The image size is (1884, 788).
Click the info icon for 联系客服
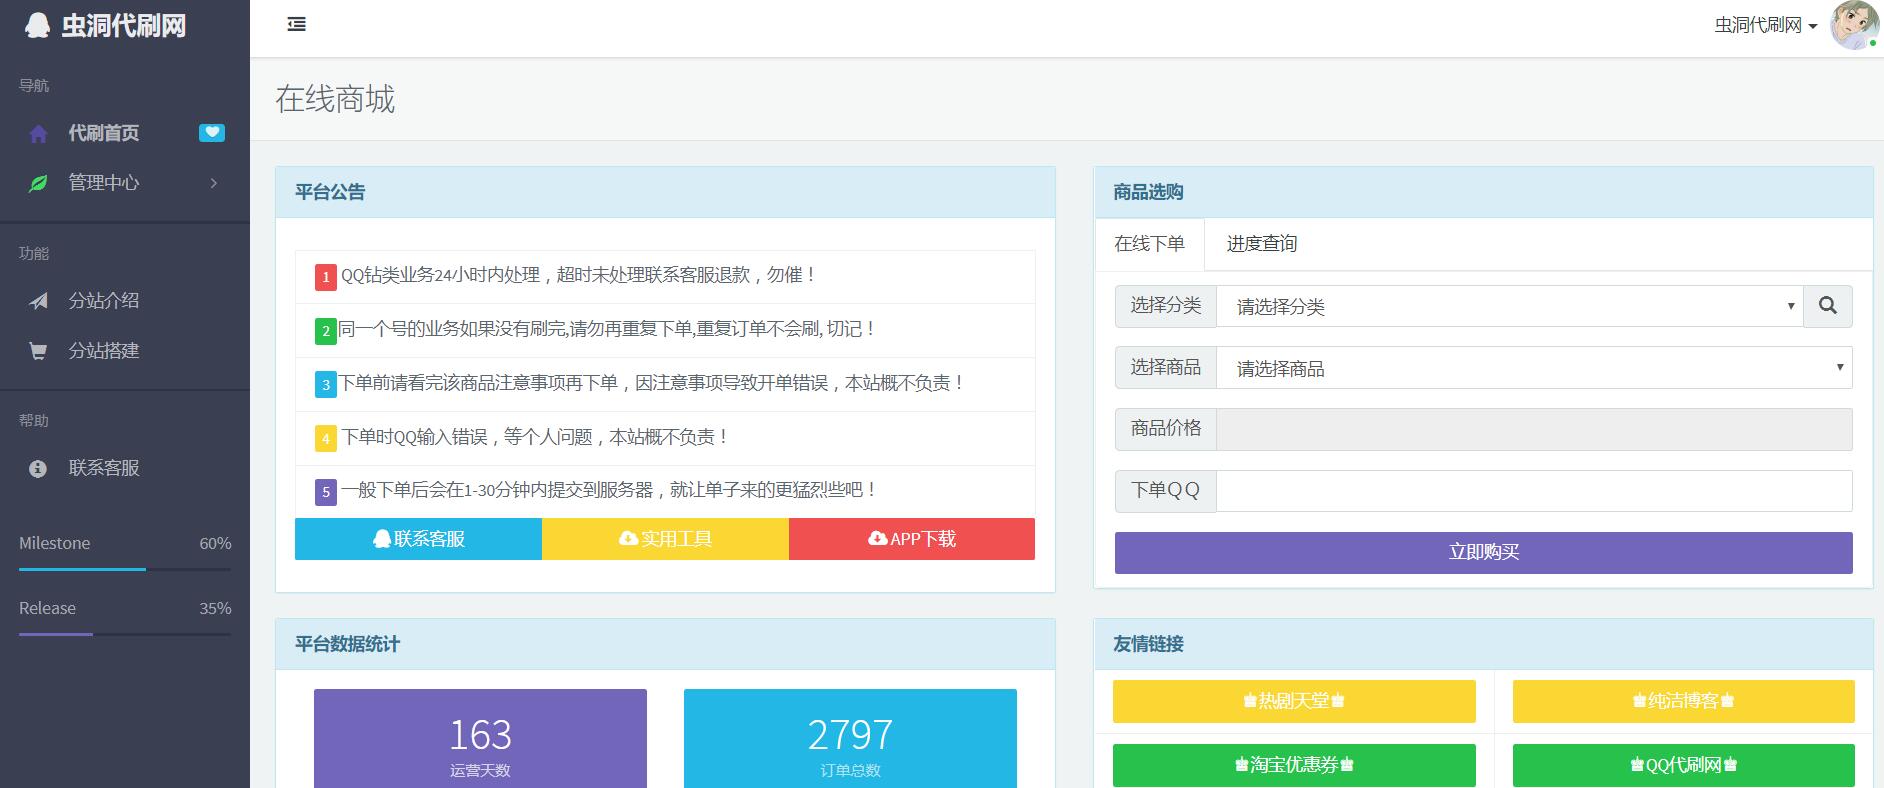(x=38, y=468)
